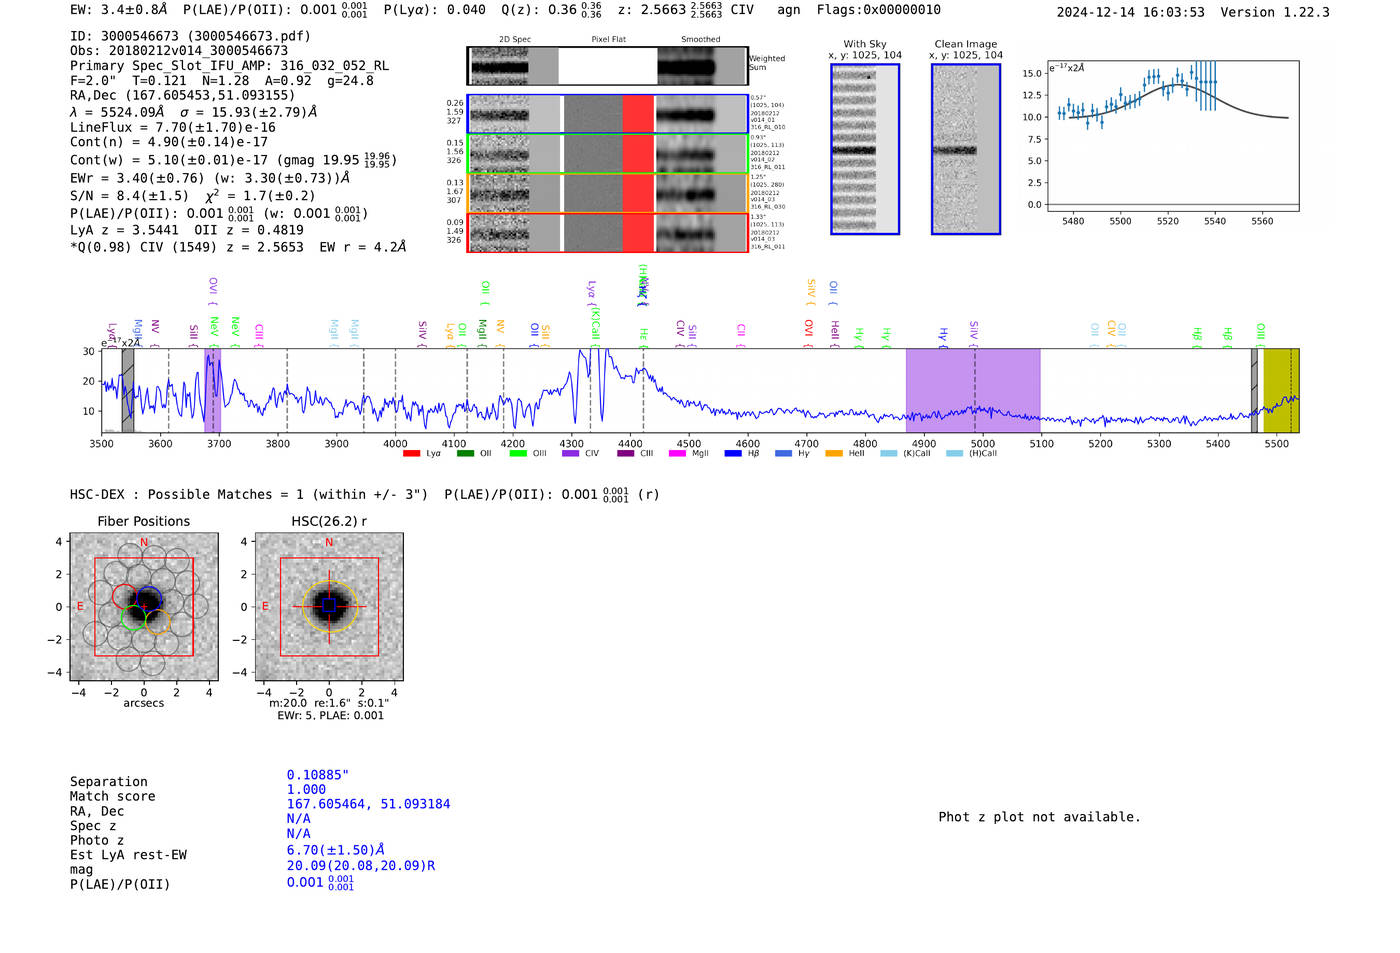Viewport: 1400px width, 953px height.
Task: Open the HSC(26.2) r cutout image
Action: point(329,606)
